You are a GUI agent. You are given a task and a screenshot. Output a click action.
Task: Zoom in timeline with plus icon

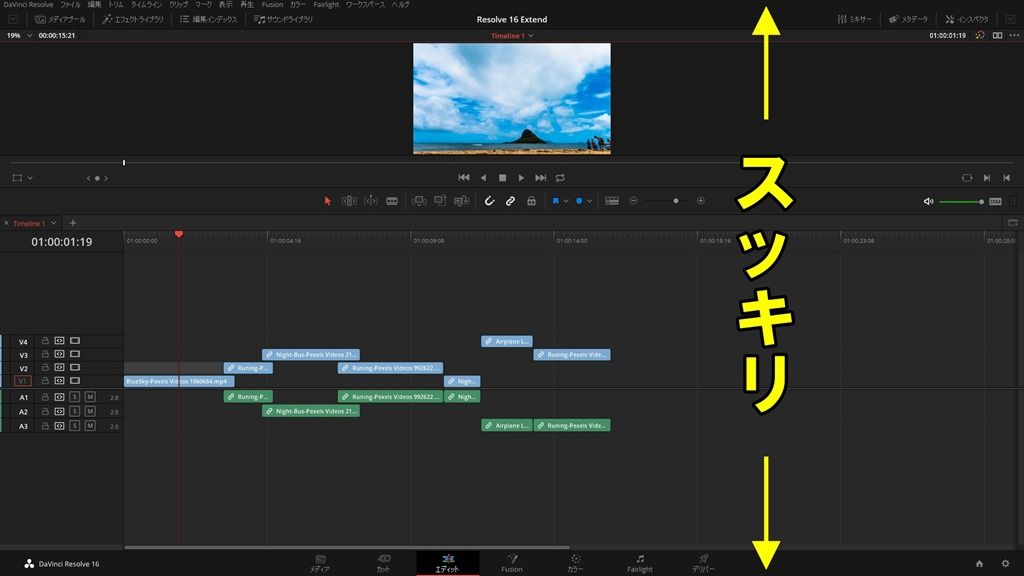701,201
